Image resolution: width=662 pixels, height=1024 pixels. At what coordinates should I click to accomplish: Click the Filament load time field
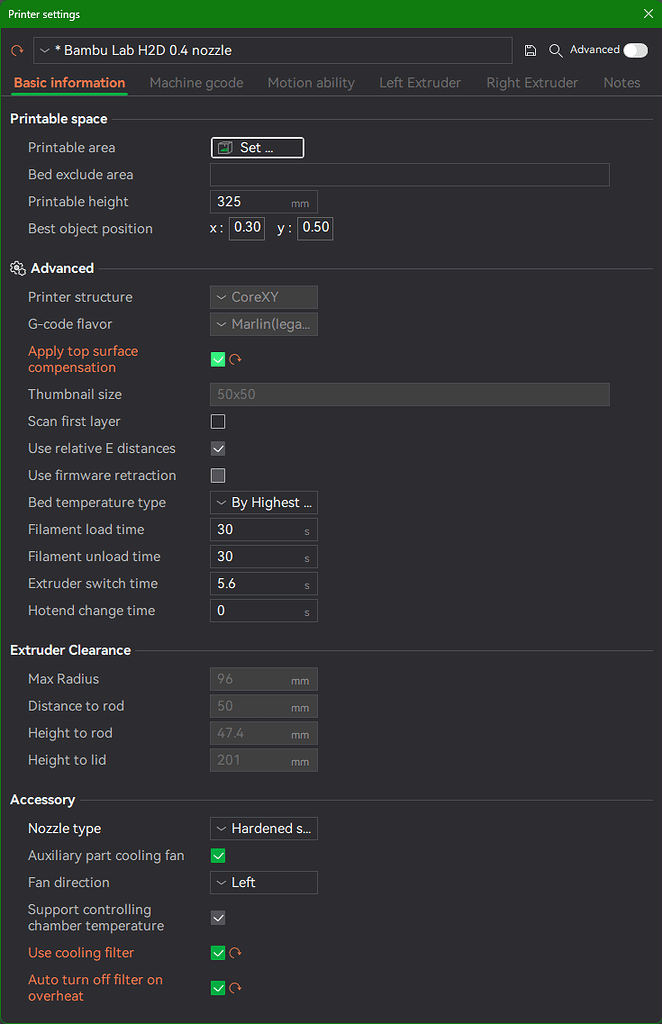coord(264,530)
